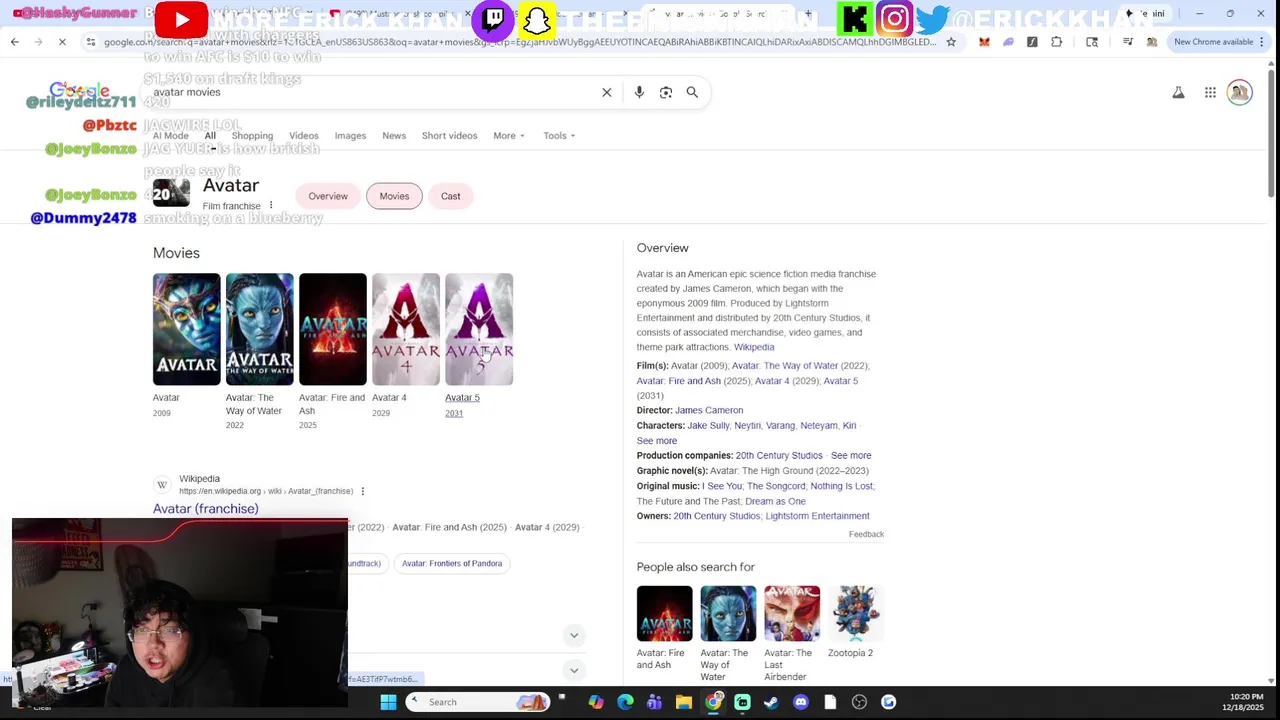Click the Feedback link under the overview
The height and width of the screenshot is (720, 1280).
coord(866,534)
